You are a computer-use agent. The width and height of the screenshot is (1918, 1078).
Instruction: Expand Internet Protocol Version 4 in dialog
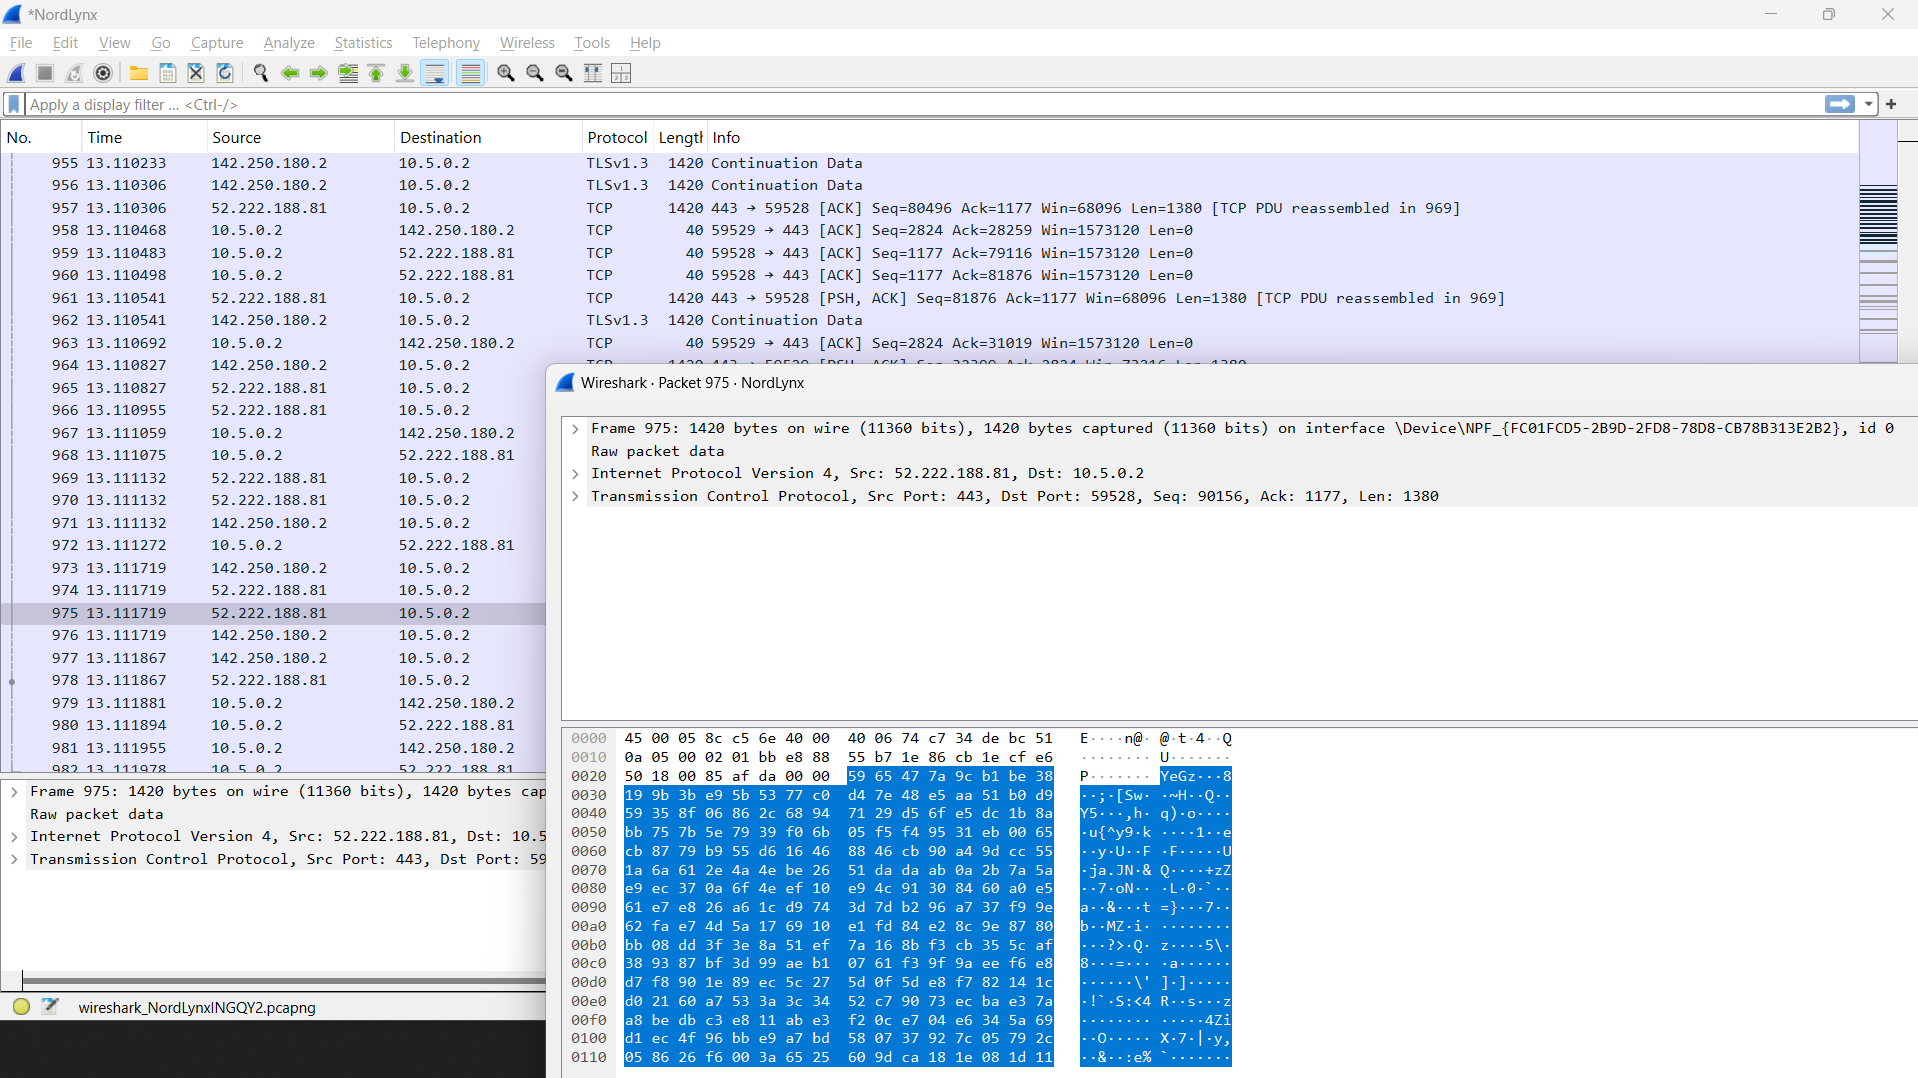576,474
